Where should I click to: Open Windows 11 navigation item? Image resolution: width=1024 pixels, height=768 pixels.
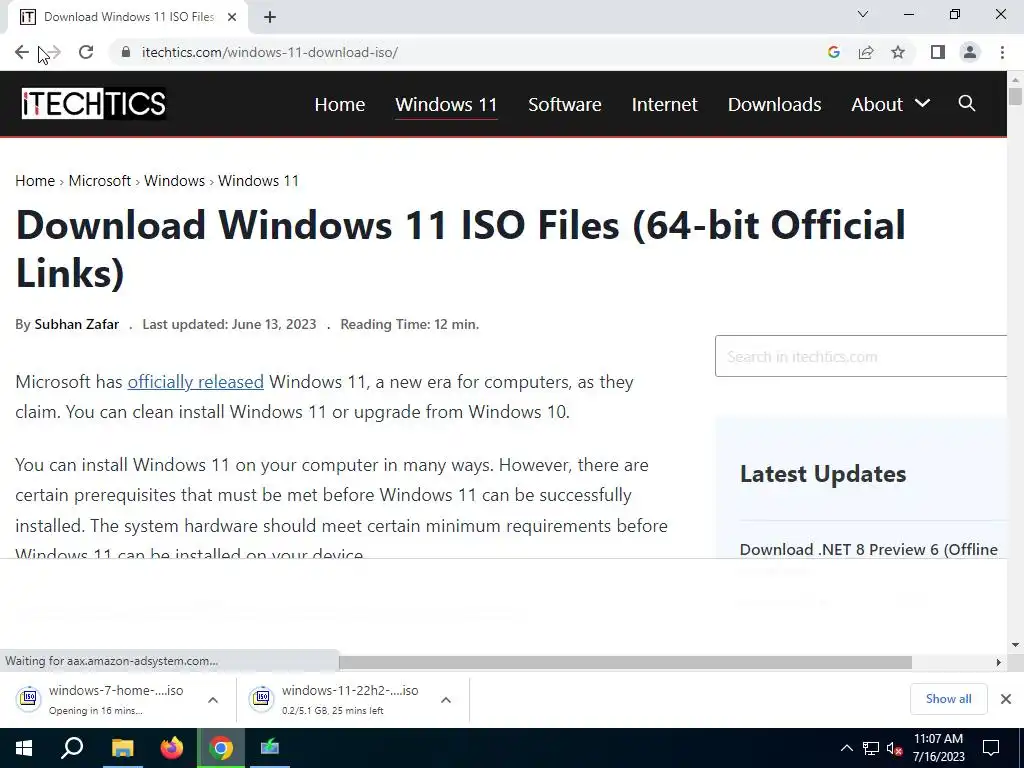[x=446, y=104]
